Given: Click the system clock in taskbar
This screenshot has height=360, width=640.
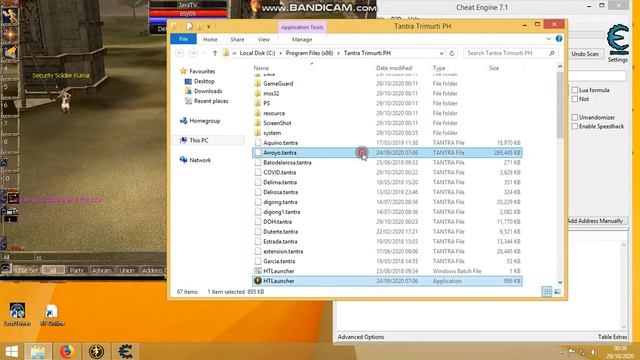Looking at the screenshot, I should (x=620, y=352).
